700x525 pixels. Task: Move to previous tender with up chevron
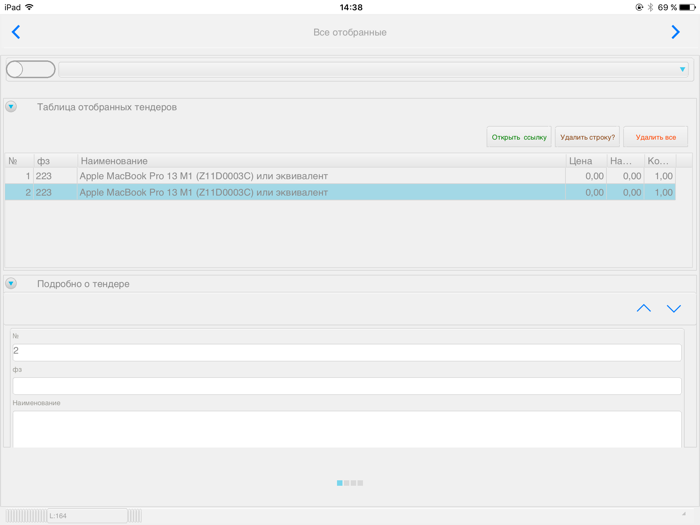pyautogui.click(x=643, y=308)
